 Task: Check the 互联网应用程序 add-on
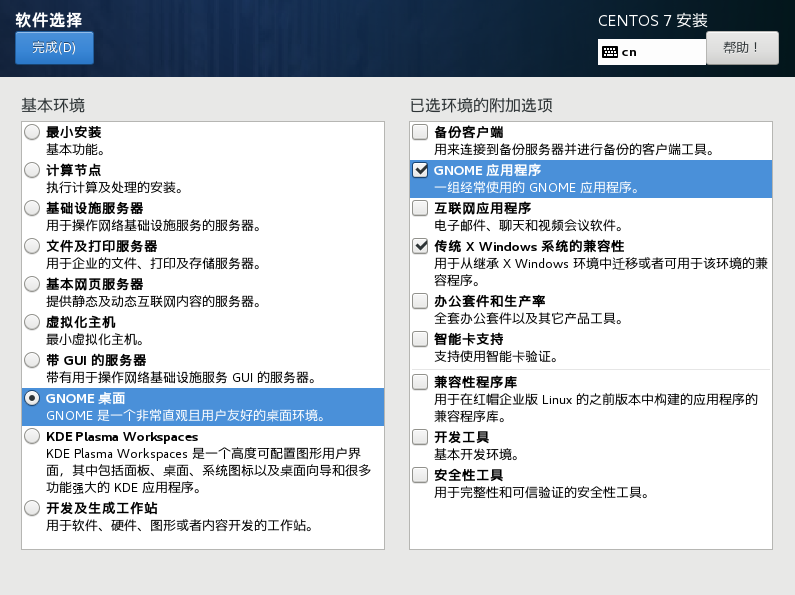click(420, 208)
